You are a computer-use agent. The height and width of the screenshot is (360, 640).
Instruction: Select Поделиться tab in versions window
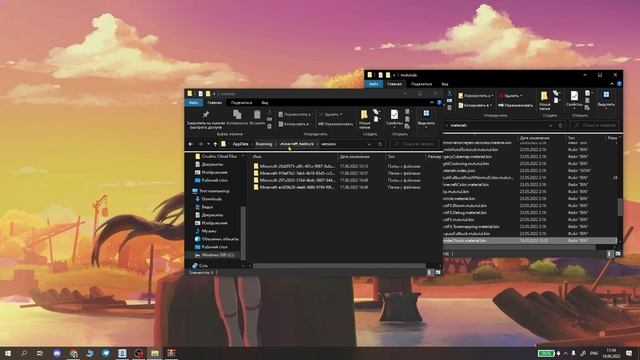241,102
